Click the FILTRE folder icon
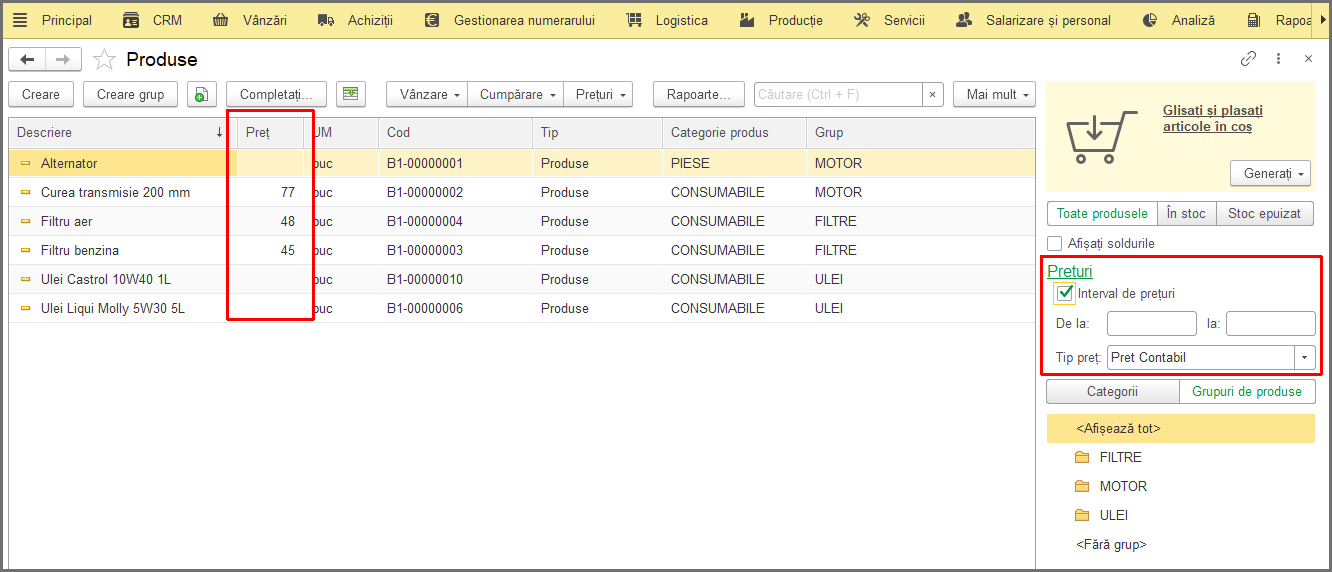The width and height of the screenshot is (1332, 572). 1082,457
